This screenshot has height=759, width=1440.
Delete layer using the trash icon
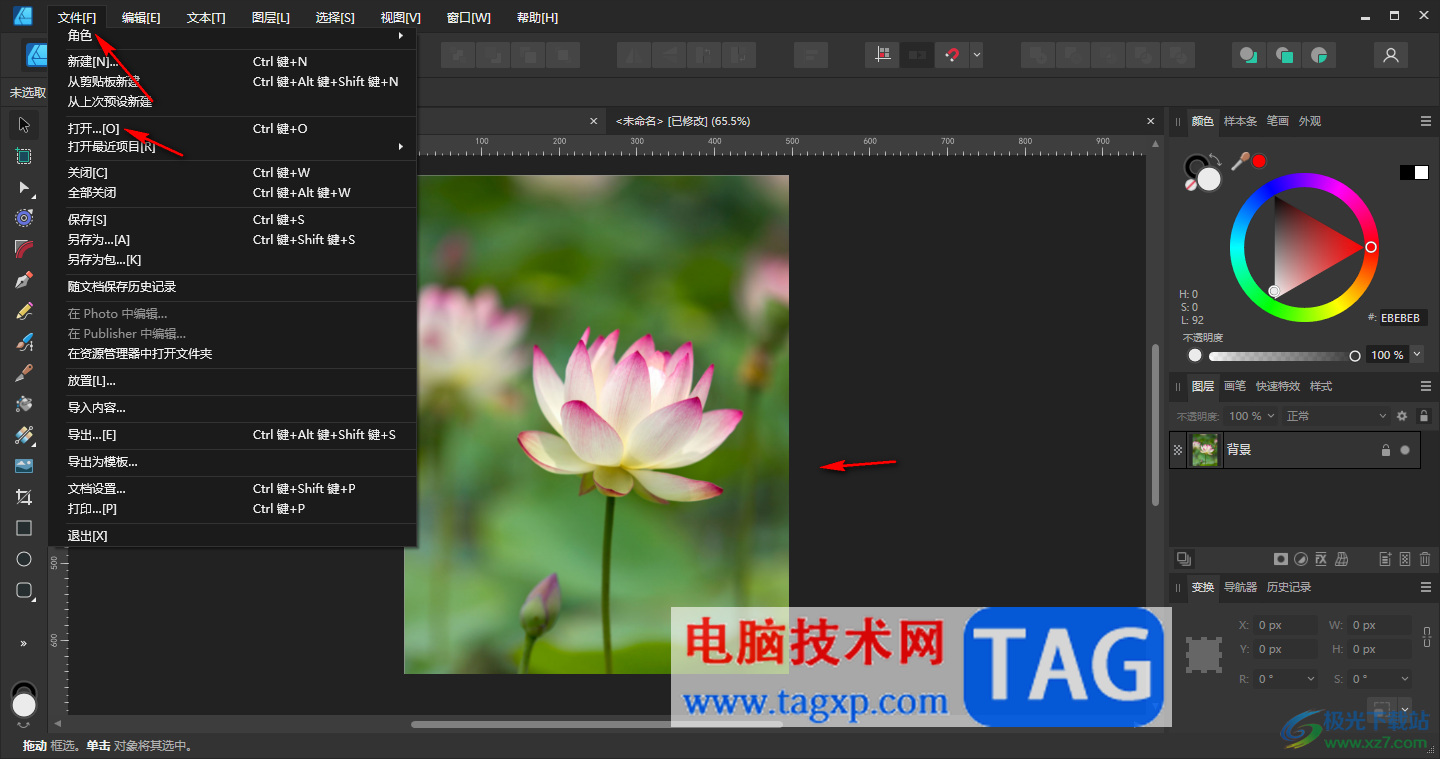point(1425,559)
